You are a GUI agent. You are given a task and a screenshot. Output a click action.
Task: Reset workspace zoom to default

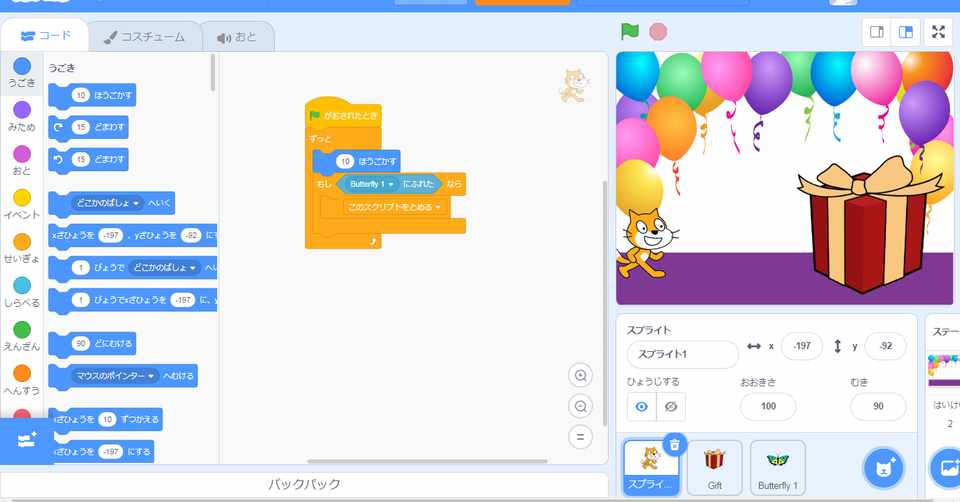[x=580, y=436]
